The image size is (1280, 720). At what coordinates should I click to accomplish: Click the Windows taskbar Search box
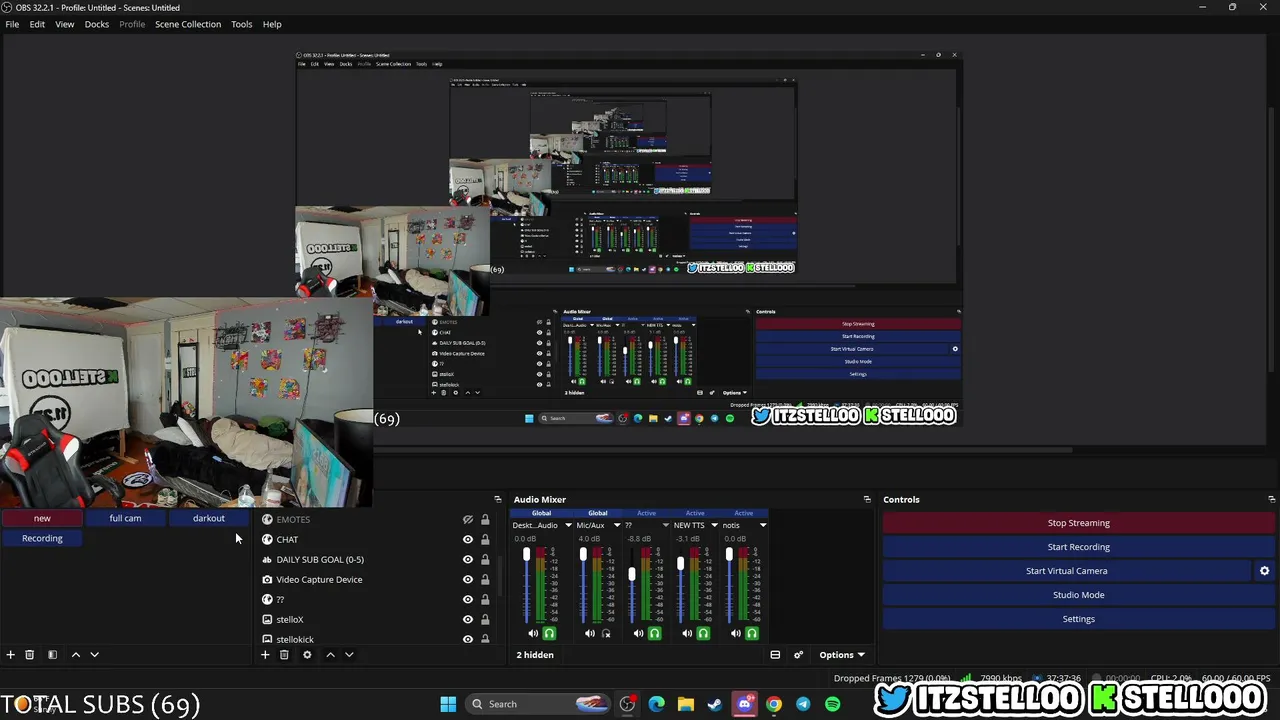pos(537,704)
